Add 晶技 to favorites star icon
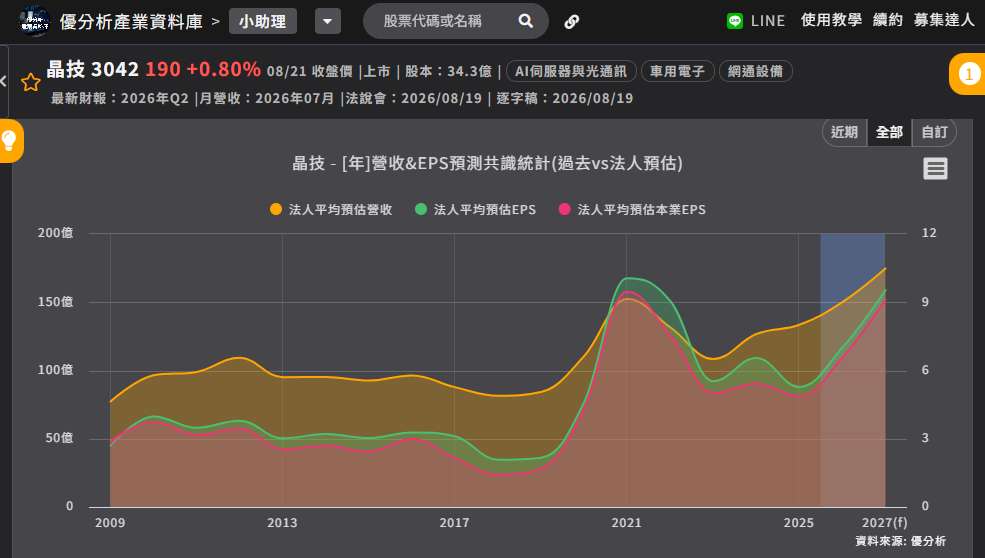The width and height of the screenshot is (985, 558). pos(31,82)
